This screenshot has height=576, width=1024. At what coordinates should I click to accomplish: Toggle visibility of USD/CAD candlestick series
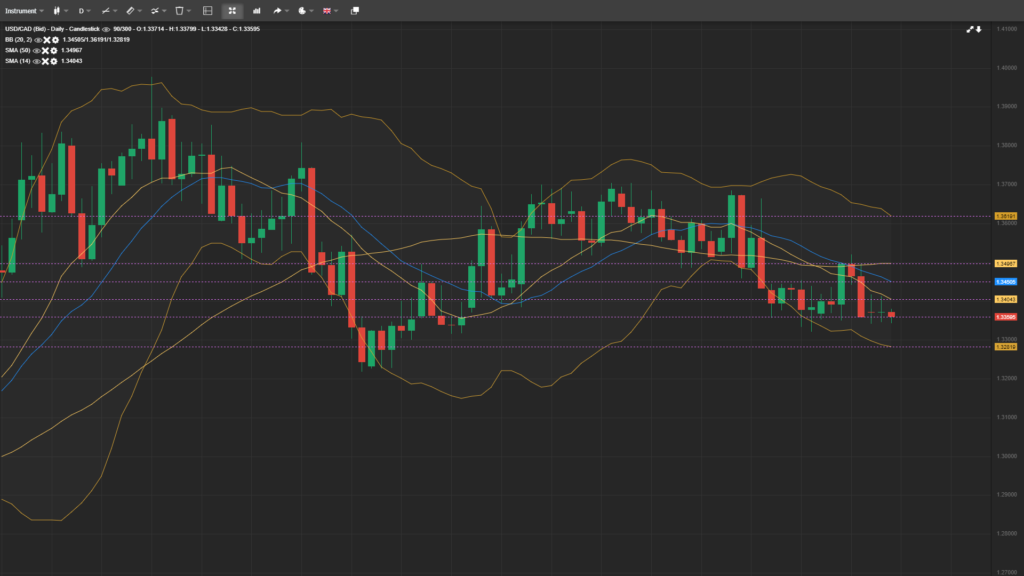[106, 29]
